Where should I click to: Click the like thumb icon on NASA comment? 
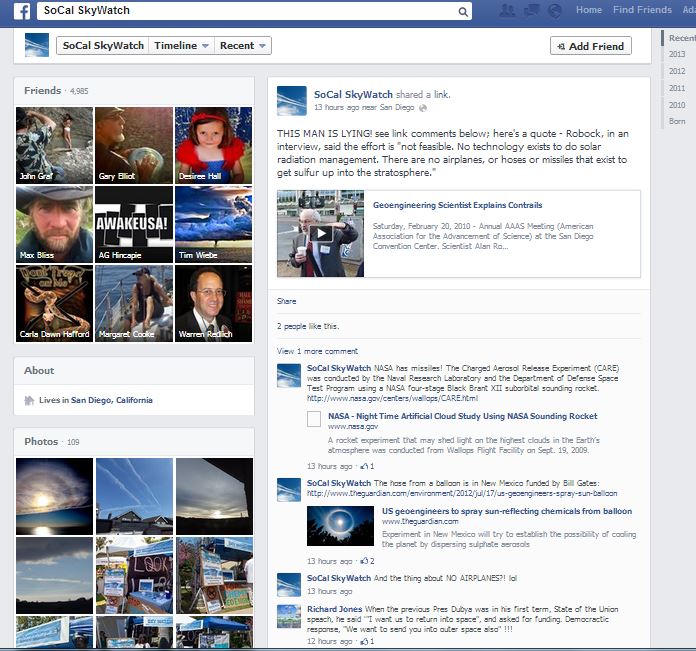(365, 466)
